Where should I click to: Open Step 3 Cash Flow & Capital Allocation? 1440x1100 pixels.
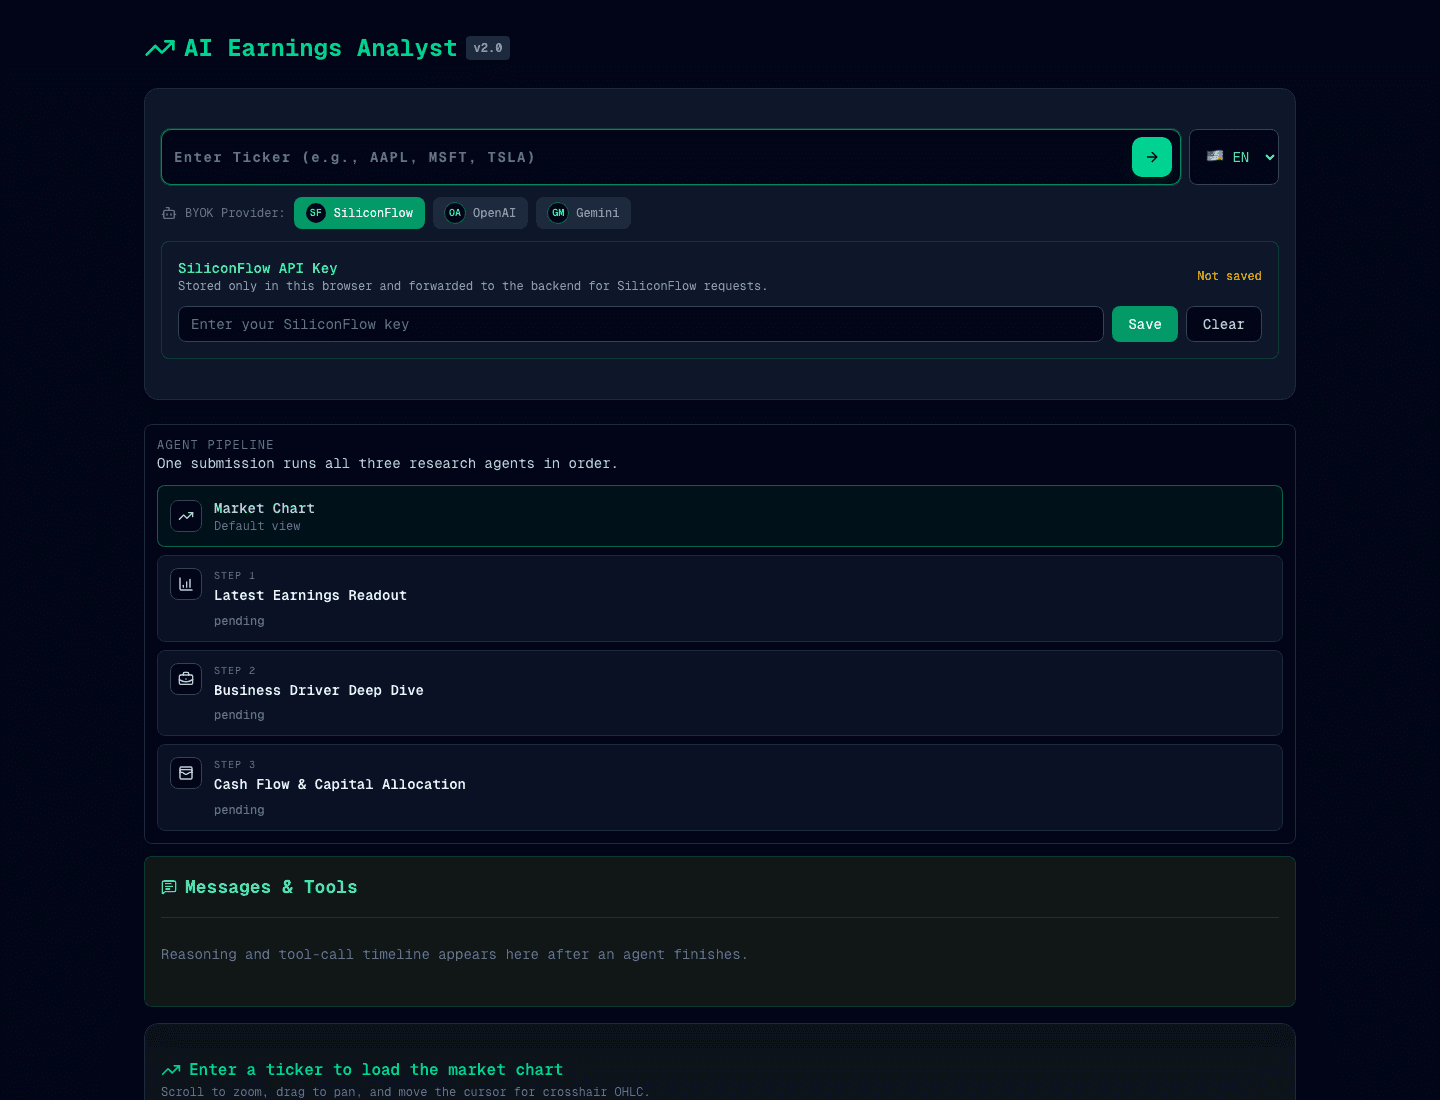[720, 787]
